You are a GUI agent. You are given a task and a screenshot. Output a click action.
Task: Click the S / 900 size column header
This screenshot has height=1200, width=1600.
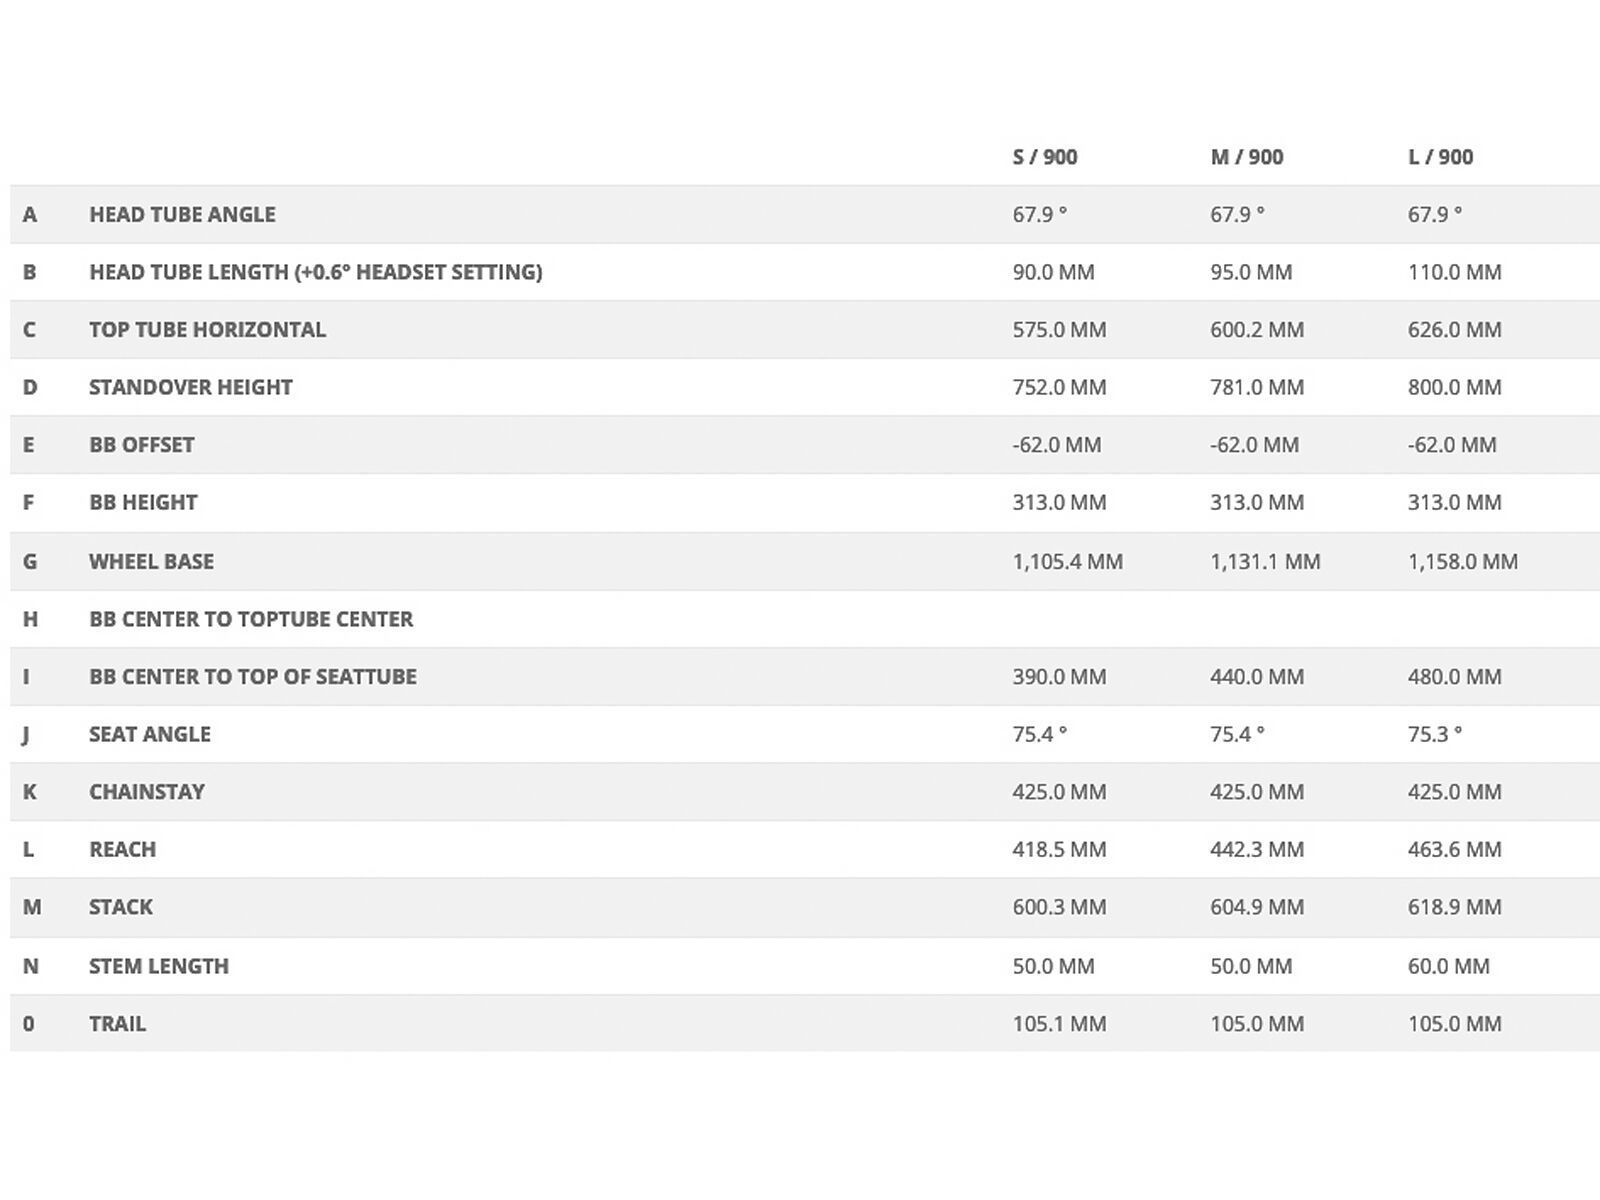[x=1044, y=157]
